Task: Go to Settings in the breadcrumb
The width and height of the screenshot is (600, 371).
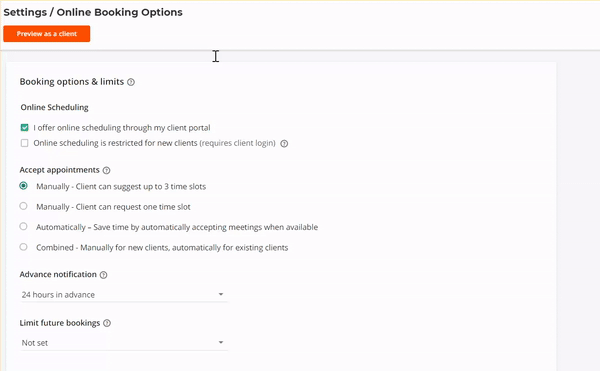Action: tap(25, 12)
